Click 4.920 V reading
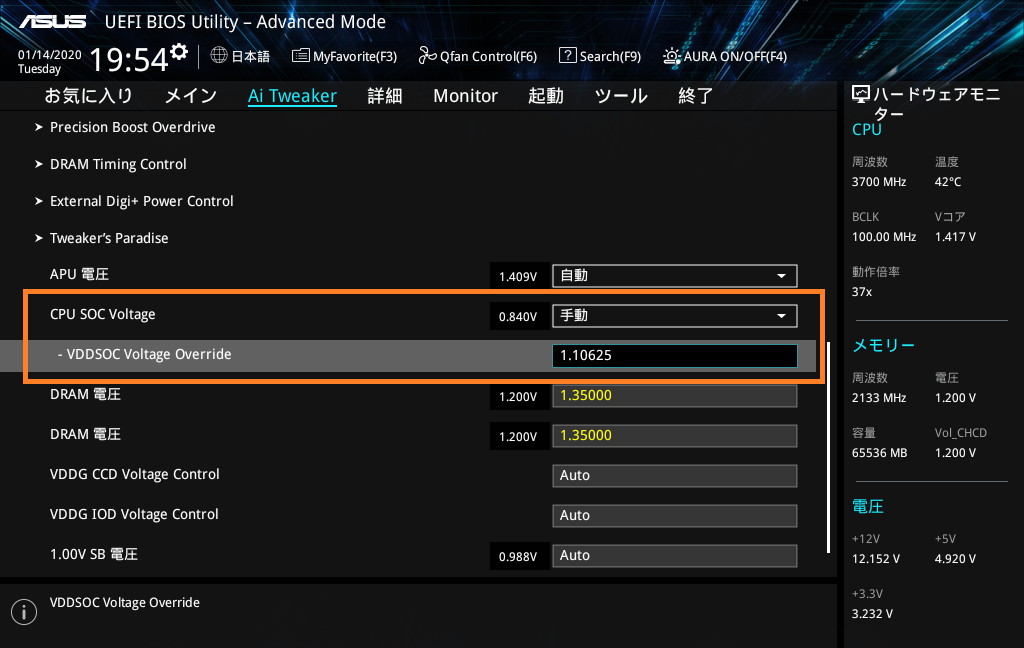Image resolution: width=1024 pixels, height=648 pixels. click(955, 559)
